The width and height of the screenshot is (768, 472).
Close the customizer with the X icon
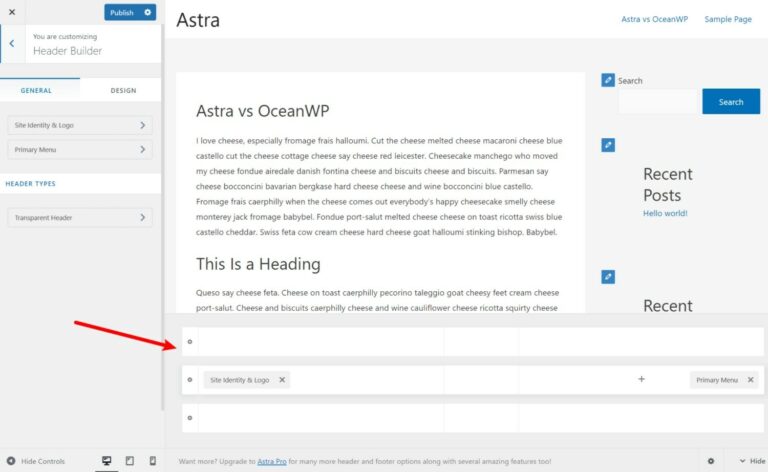click(x=12, y=12)
